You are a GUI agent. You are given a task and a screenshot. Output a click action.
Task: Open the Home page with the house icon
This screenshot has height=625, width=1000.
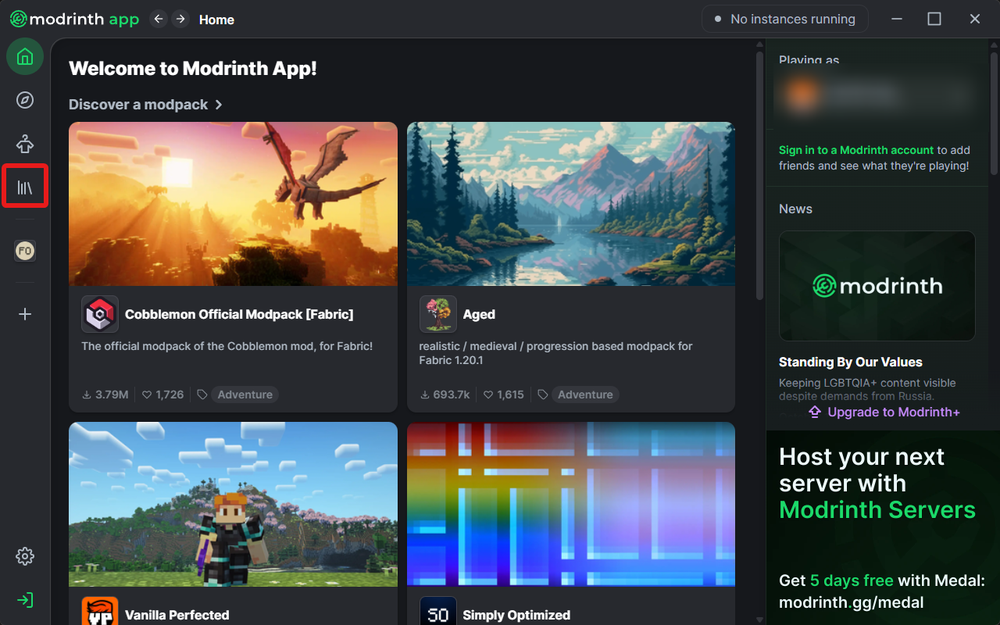tap(24, 56)
